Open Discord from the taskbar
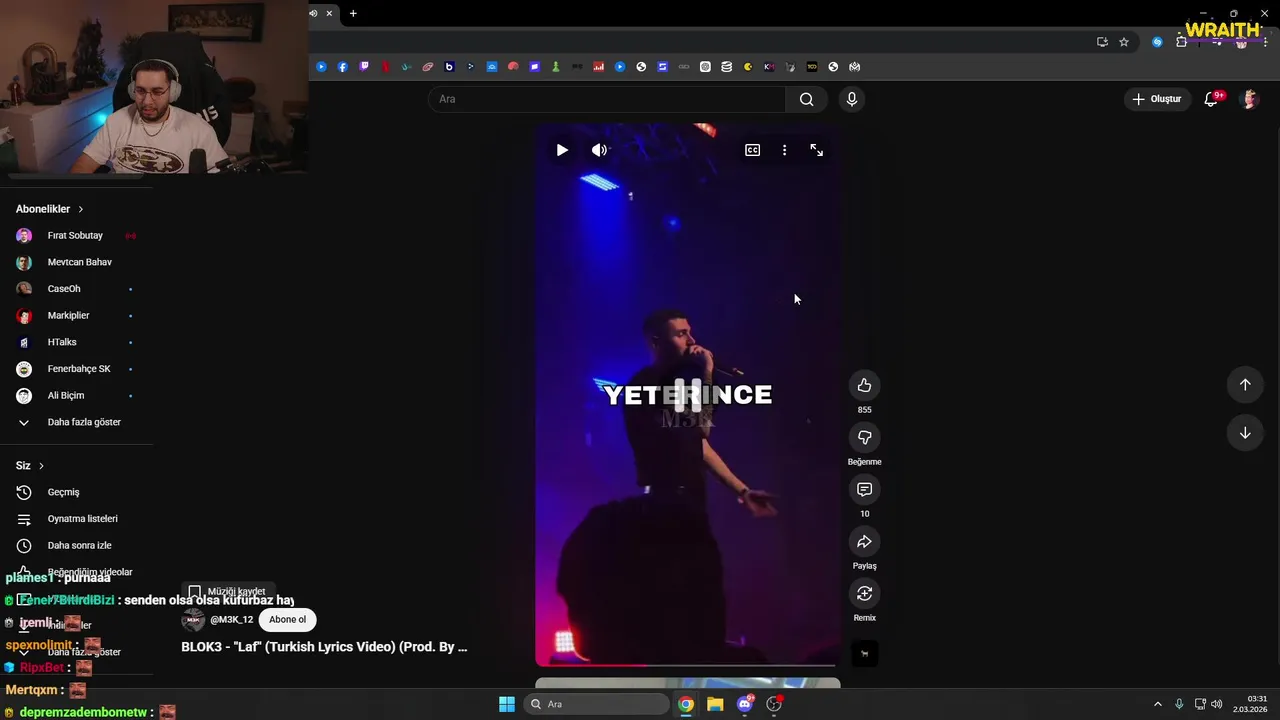Screen dimensions: 1280x720 click(745, 704)
